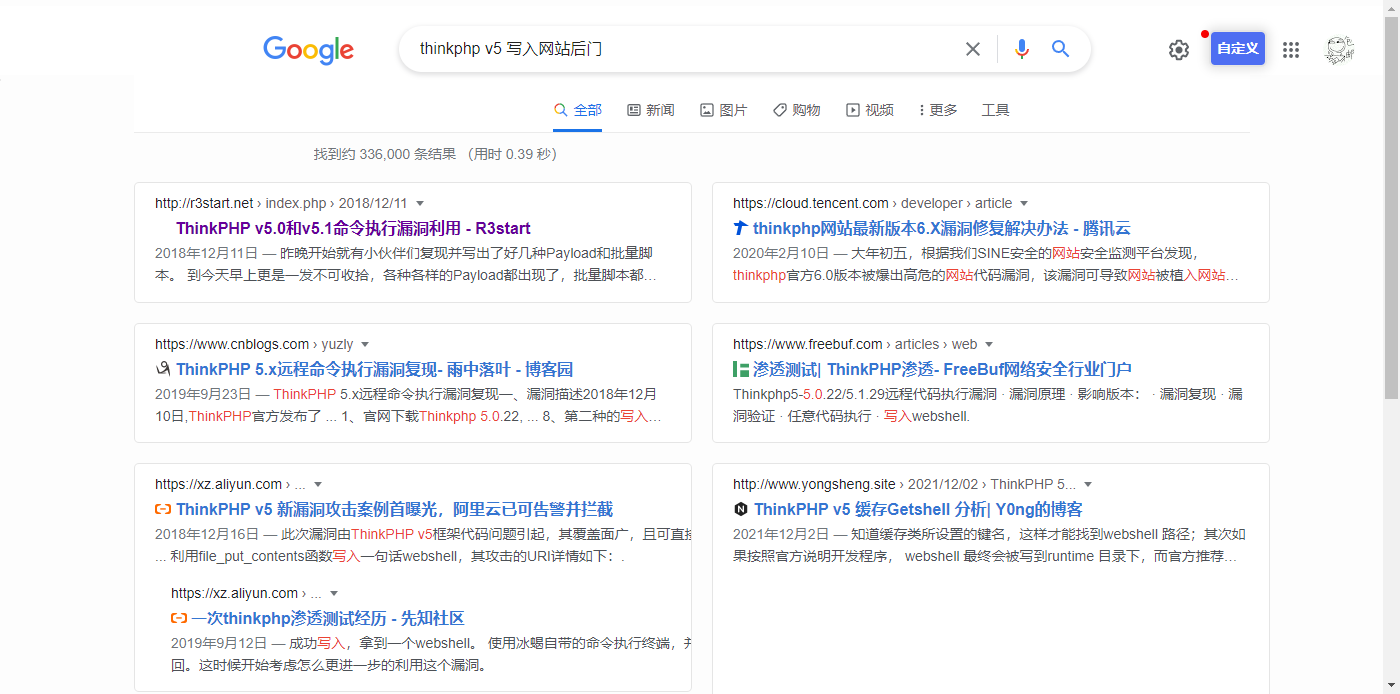Viewport: 1400px width, 694px height.
Task: Expand the cloud.tencent.com result options arrow
Action: click(x=1024, y=203)
